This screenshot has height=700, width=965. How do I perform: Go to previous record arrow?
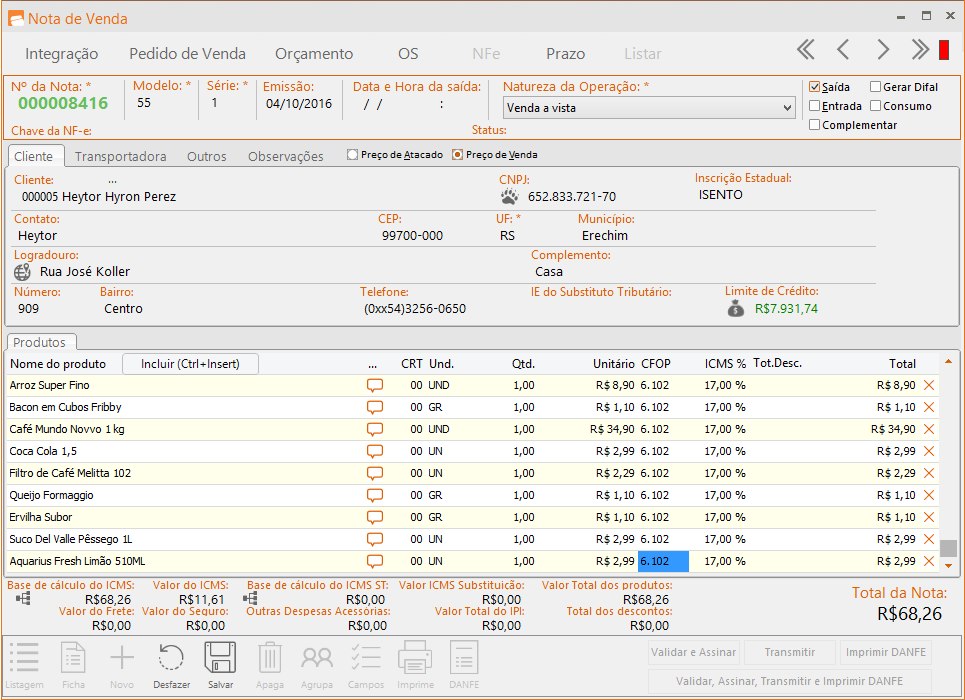[843, 50]
